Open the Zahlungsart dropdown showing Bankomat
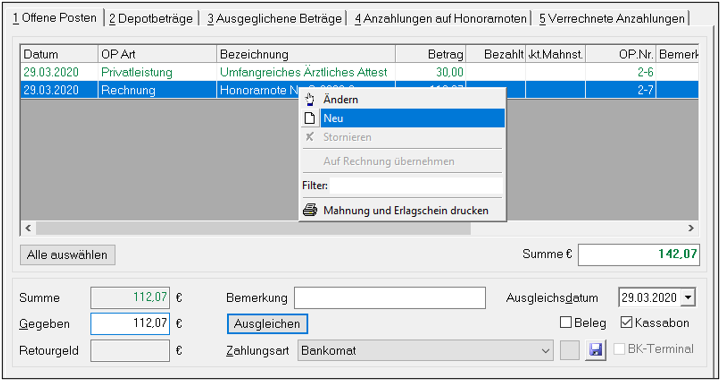The height and width of the screenshot is (381, 721). click(x=425, y=351)
